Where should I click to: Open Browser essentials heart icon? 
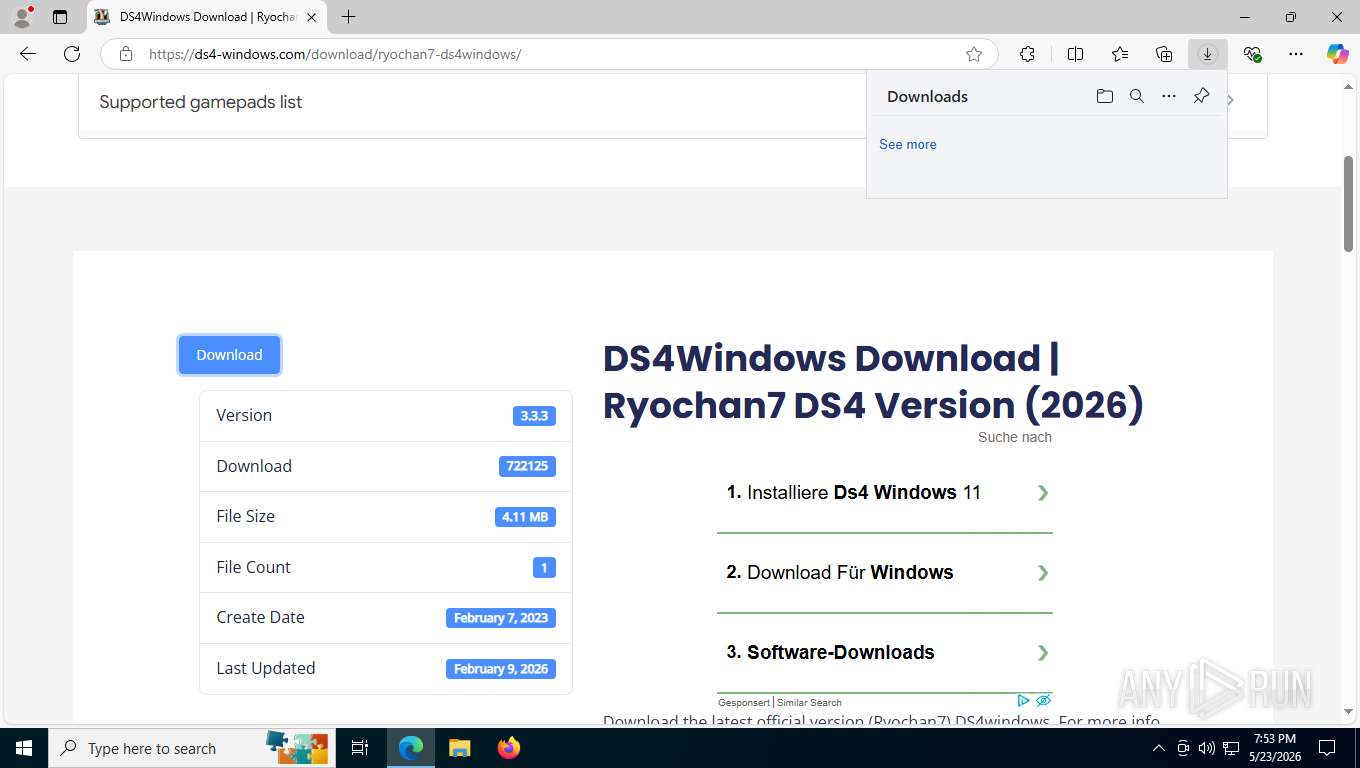coord(1252,54)
